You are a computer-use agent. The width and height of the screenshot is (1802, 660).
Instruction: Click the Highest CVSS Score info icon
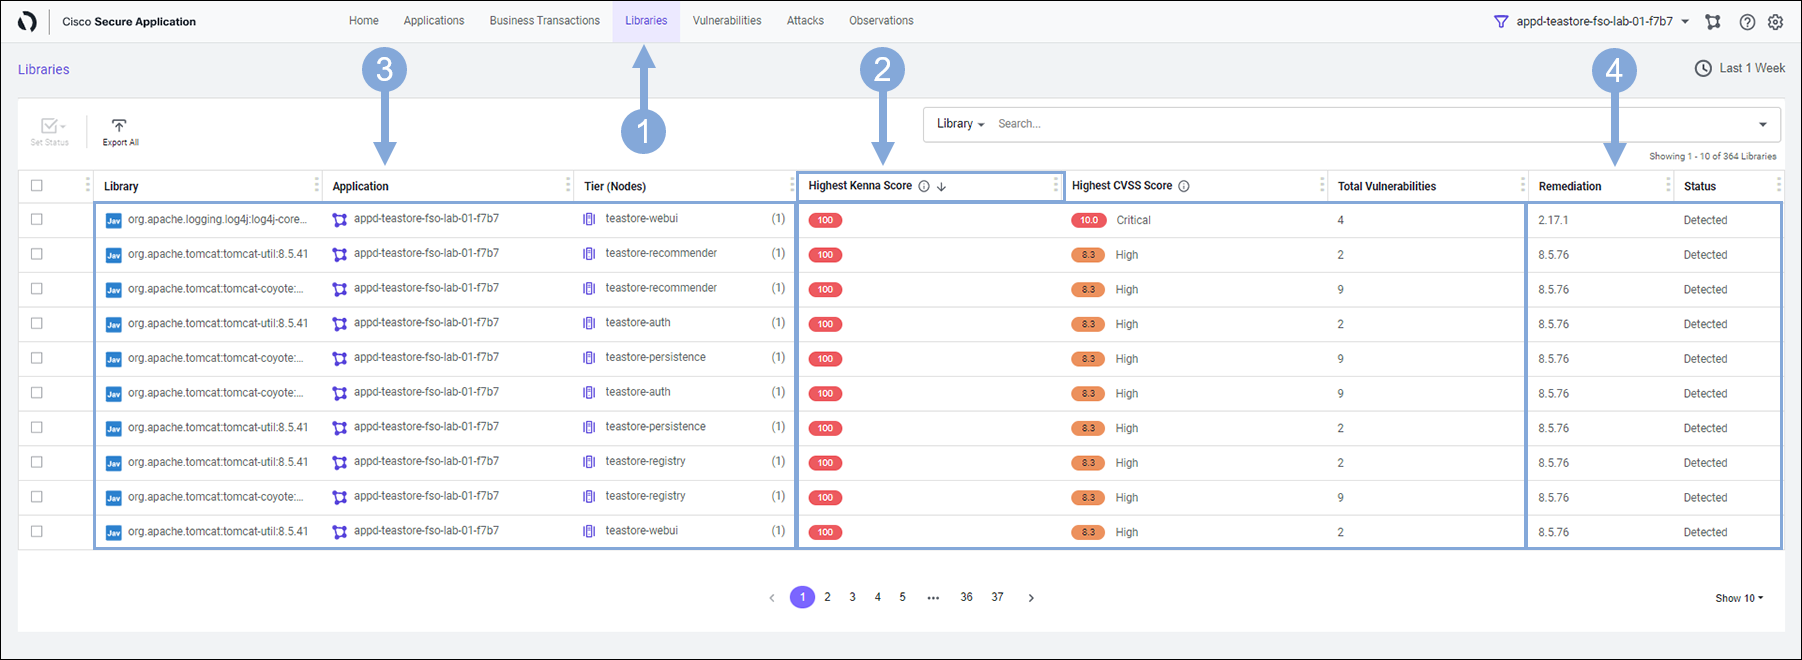tap(1184, 186)
